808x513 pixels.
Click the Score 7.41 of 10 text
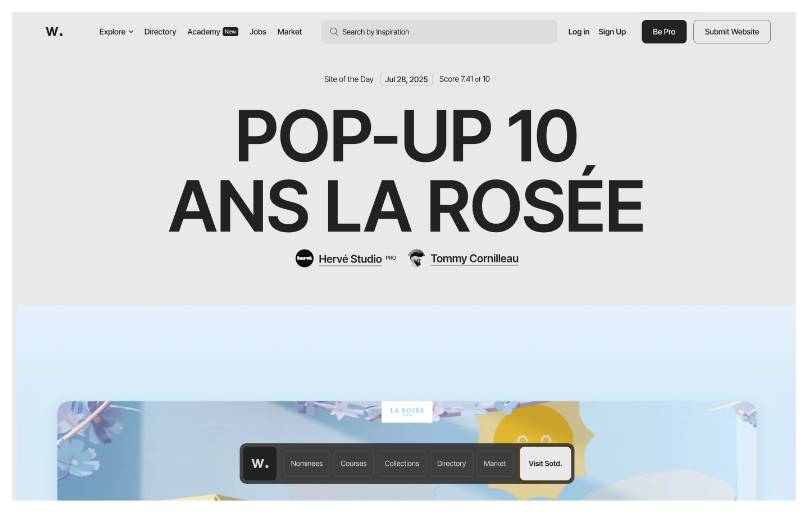[x=464, y=79]
